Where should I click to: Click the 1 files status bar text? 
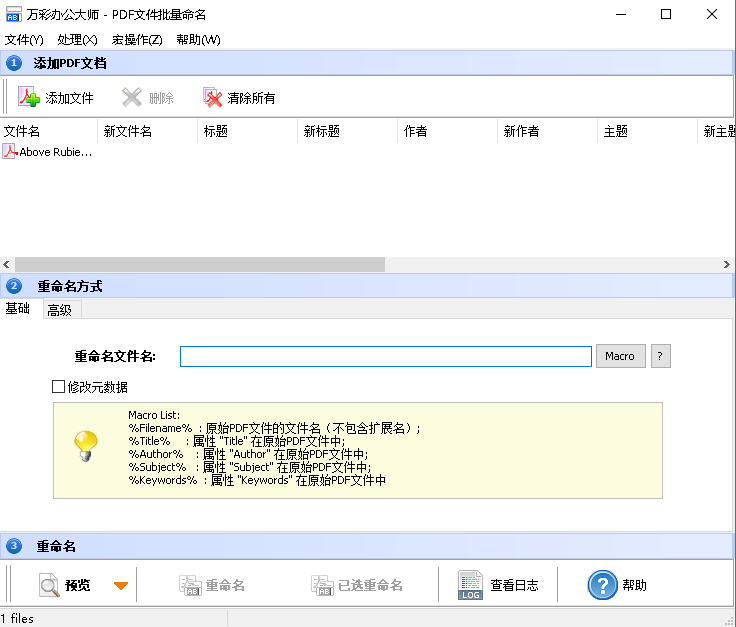tap(17, 619)
